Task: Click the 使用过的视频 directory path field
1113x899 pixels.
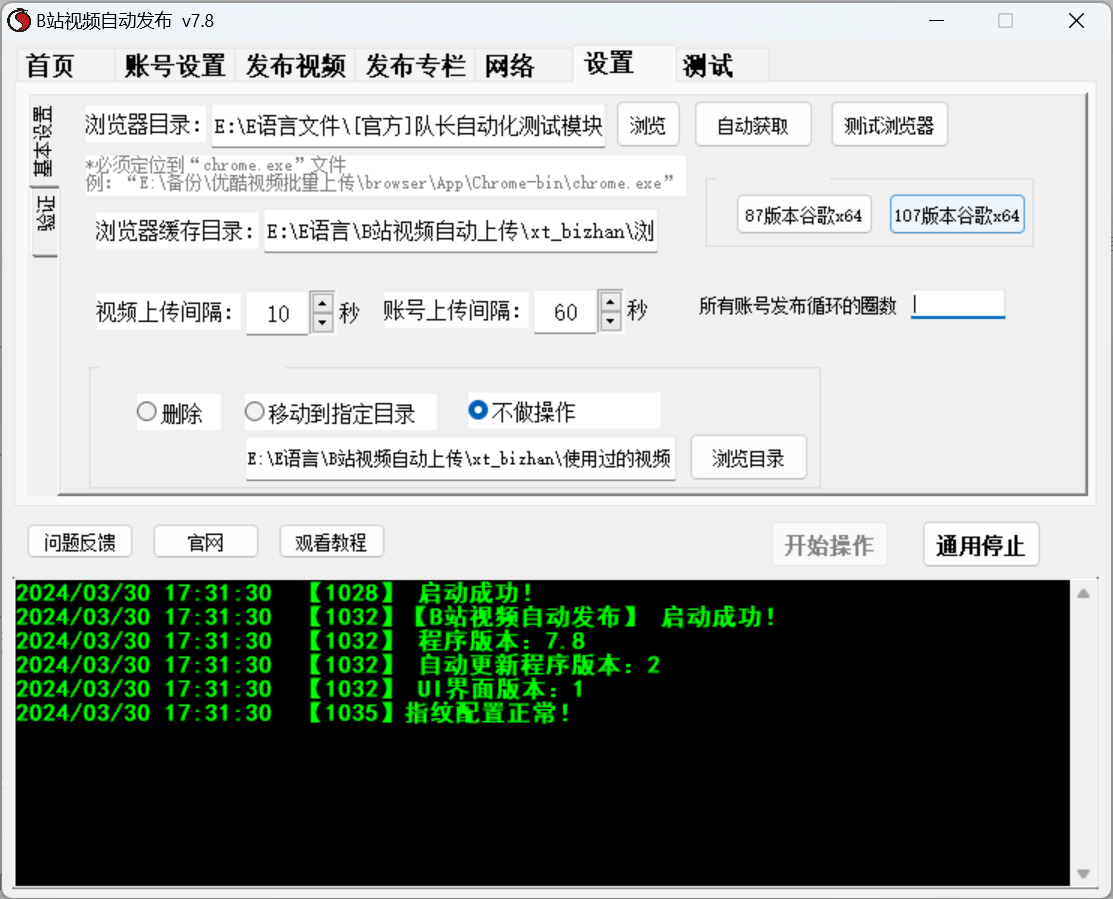Action: pos(460,458)
